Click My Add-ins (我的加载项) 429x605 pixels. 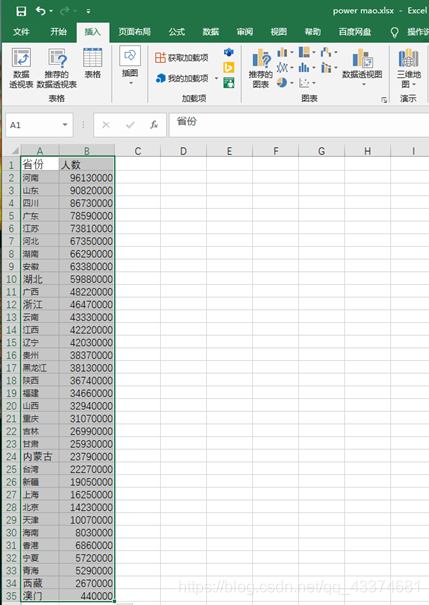click(182, 79)
